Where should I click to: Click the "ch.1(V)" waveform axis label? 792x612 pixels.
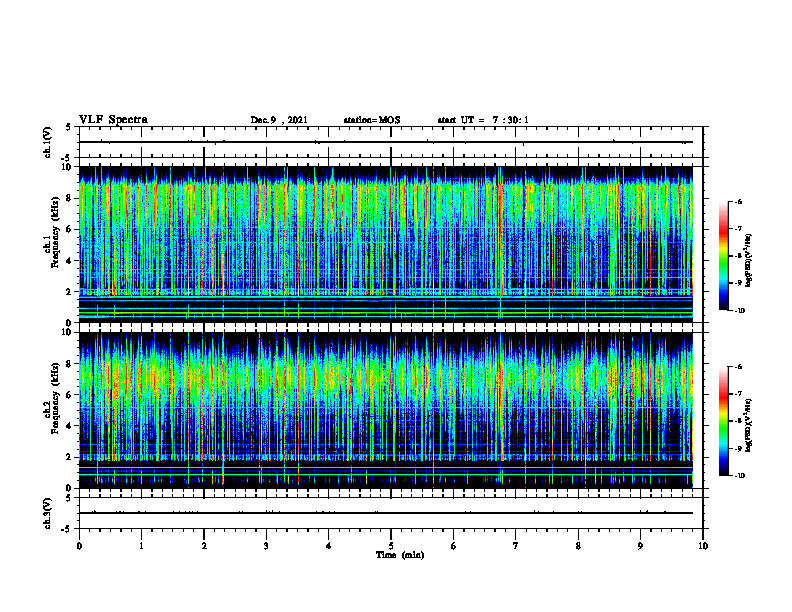(47, 142)
